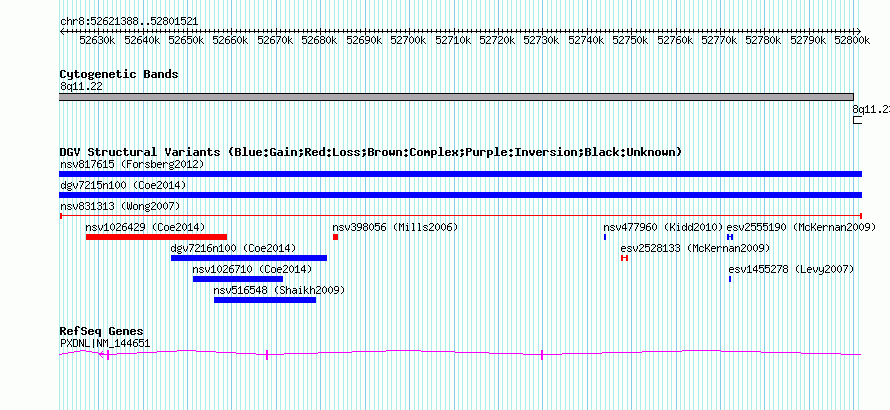Image resolution: width=890 pixels, height=410 pixels.
Task: Click the ruler's left end arrow
Action: tap(62, 32)
